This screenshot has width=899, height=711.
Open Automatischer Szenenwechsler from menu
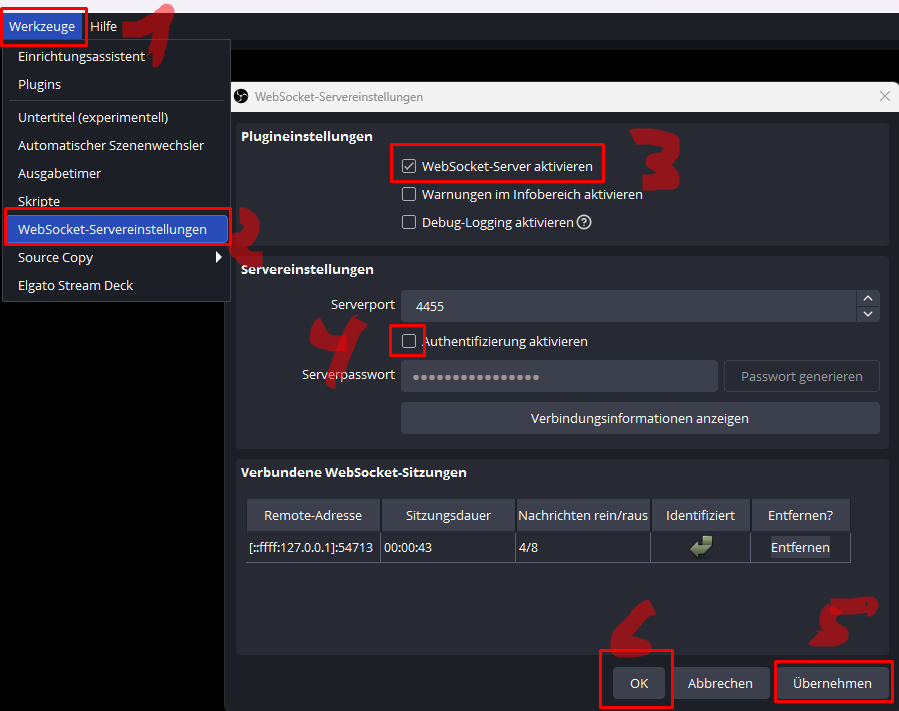111,146
